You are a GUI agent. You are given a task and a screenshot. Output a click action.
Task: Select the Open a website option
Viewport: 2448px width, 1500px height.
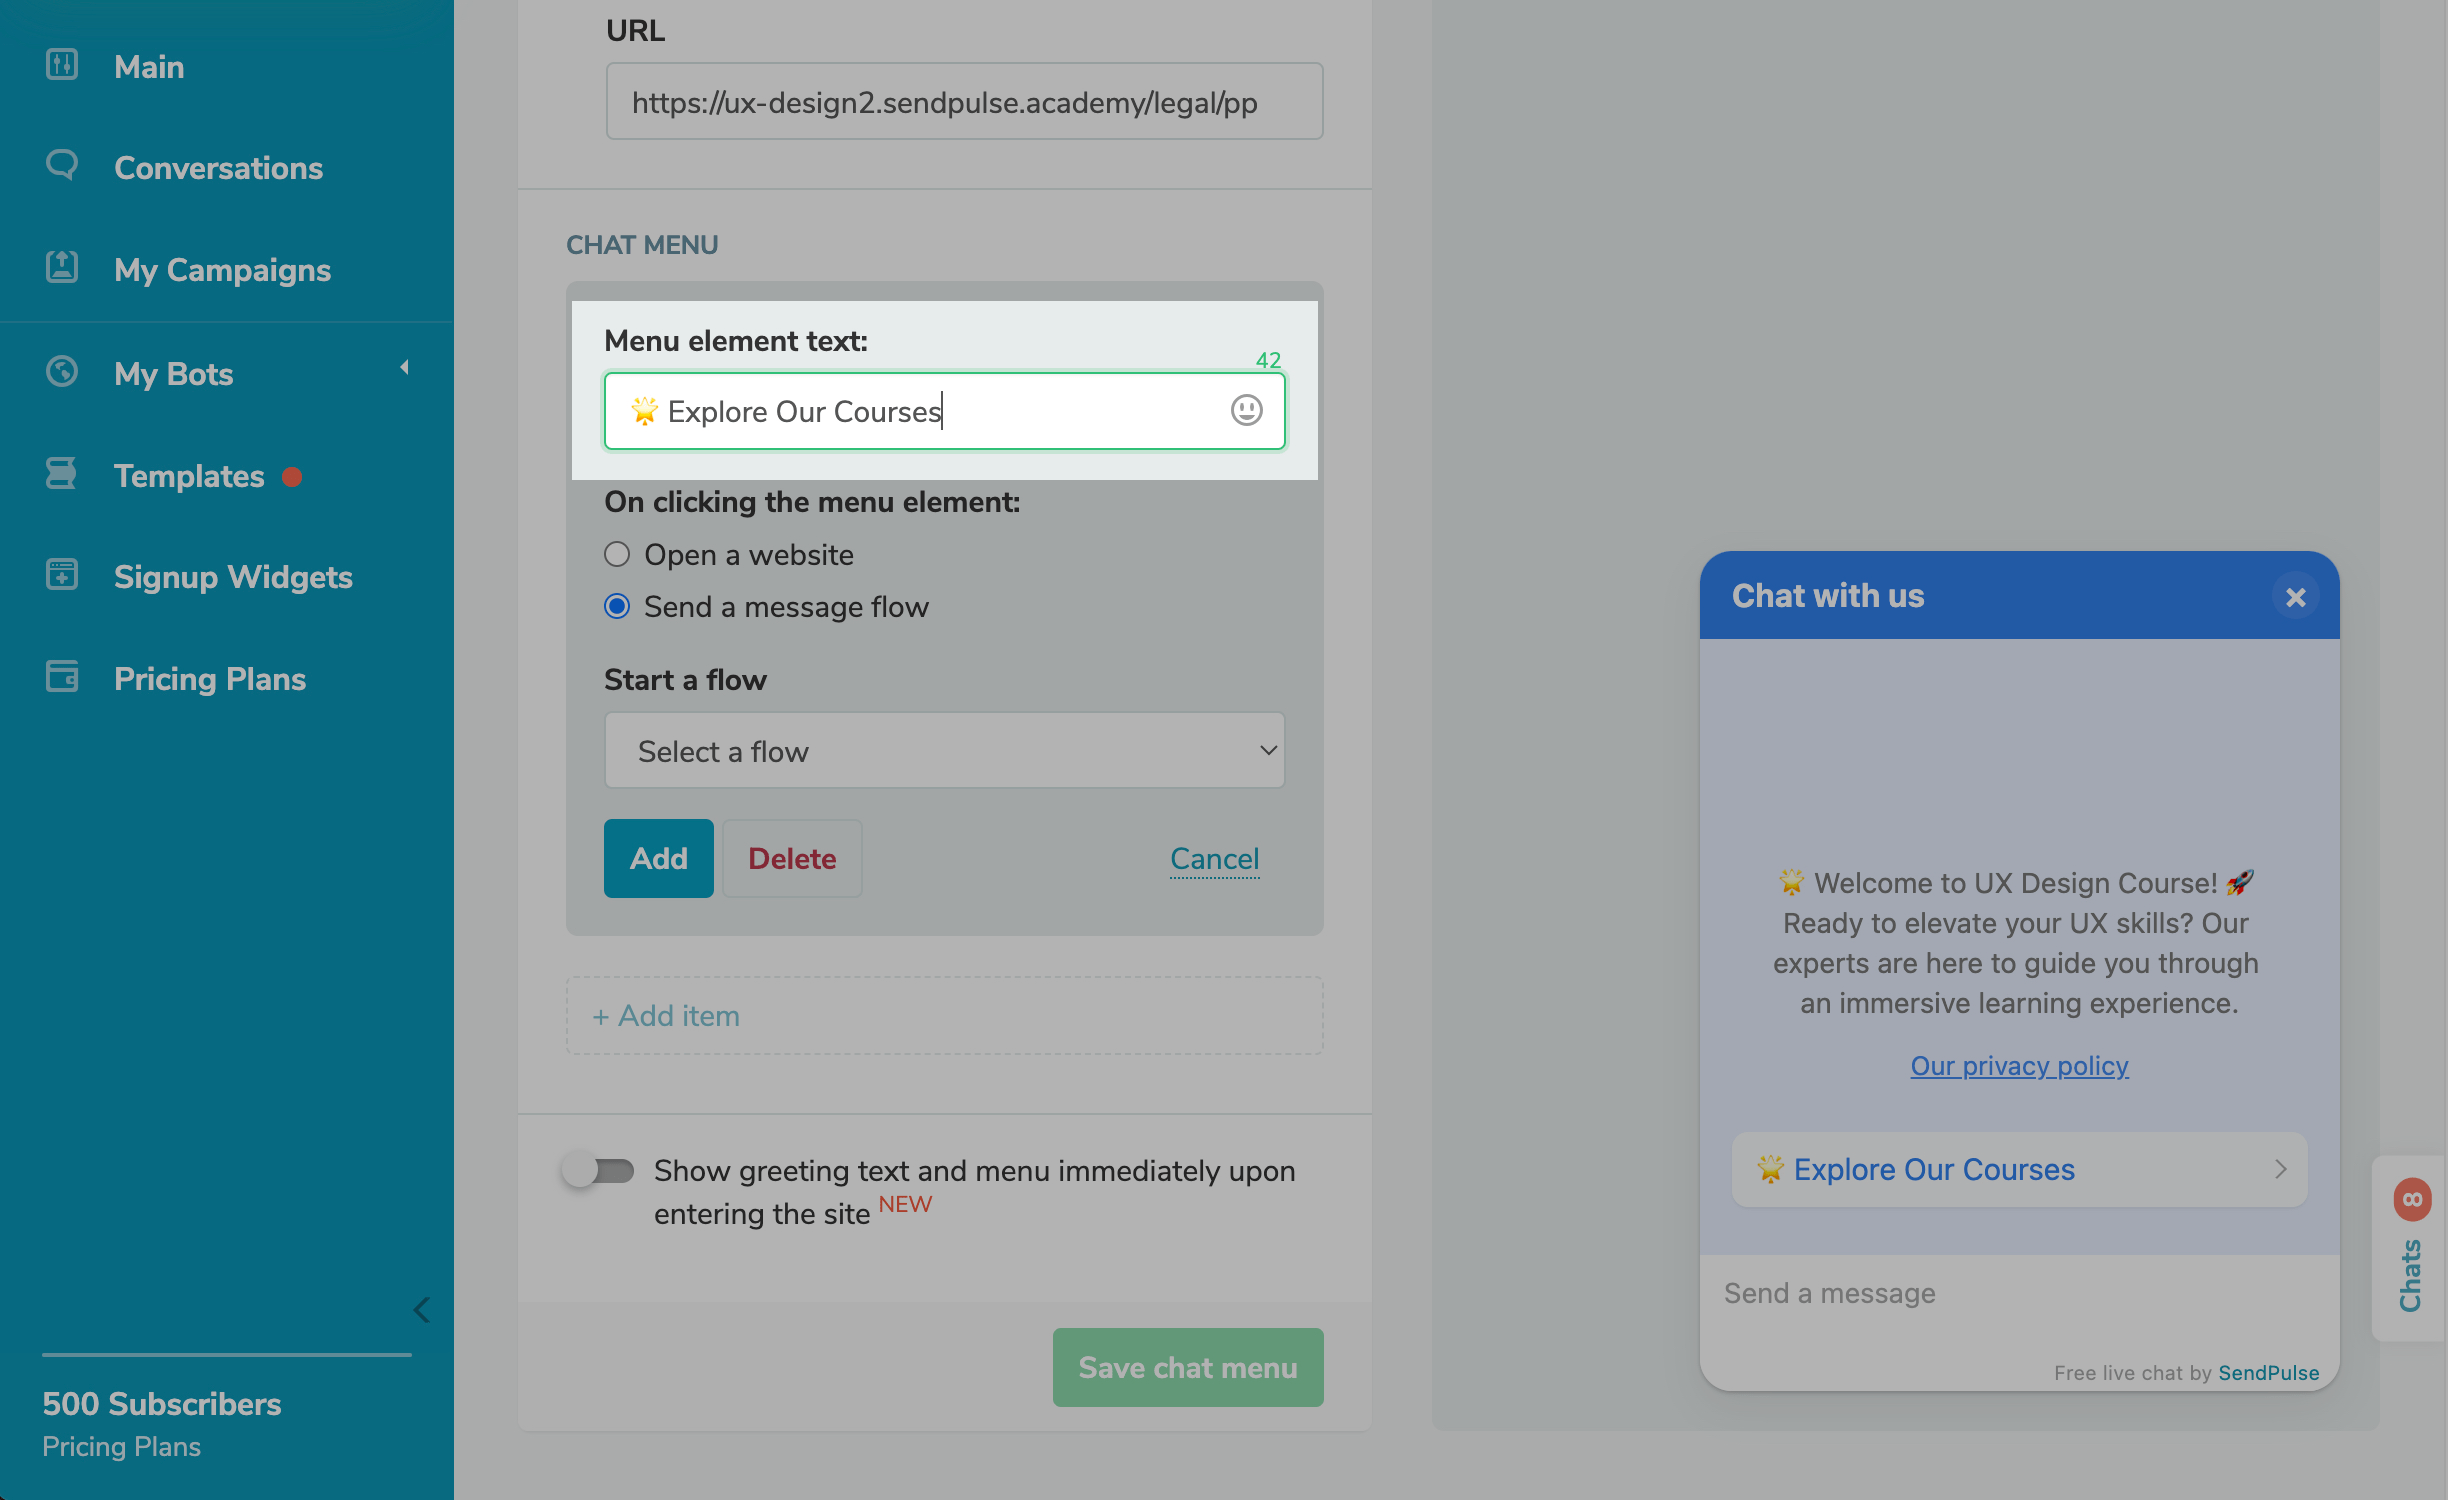617,554
